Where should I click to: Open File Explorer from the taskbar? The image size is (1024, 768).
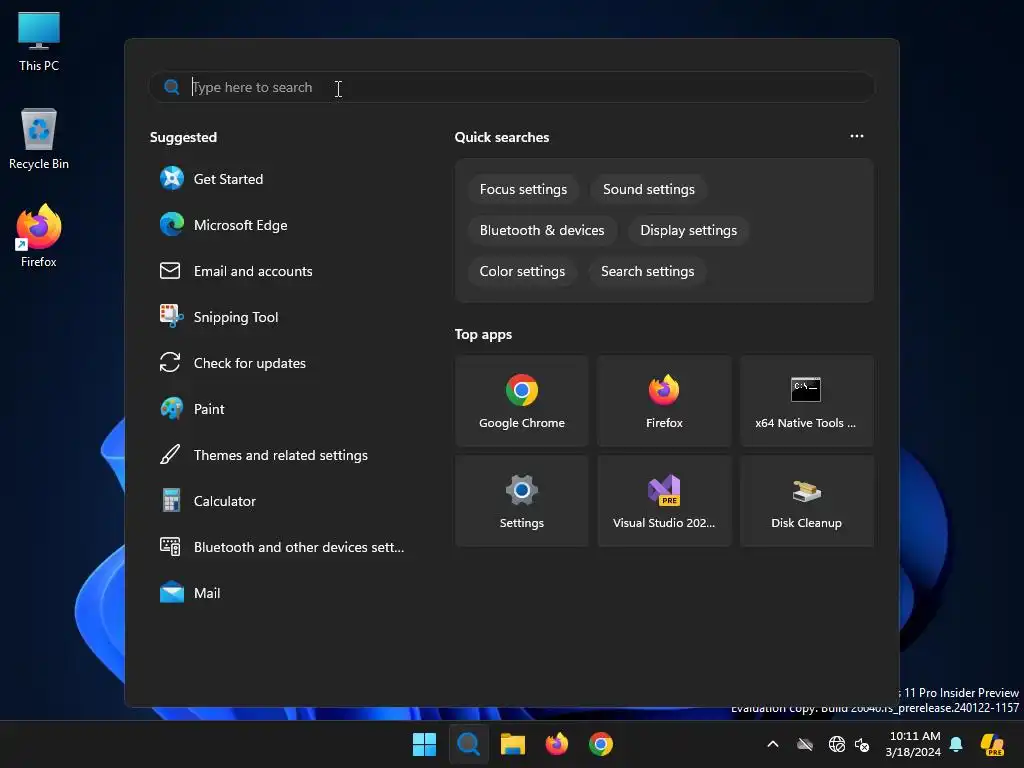[x=513, y=744]
